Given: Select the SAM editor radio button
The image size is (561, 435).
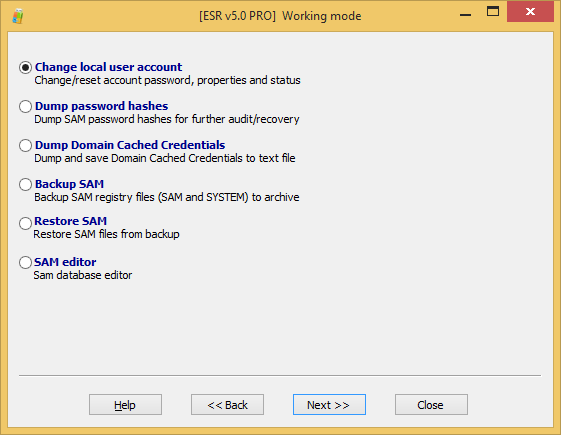Looking at the screenshot, I should point(25,262).
